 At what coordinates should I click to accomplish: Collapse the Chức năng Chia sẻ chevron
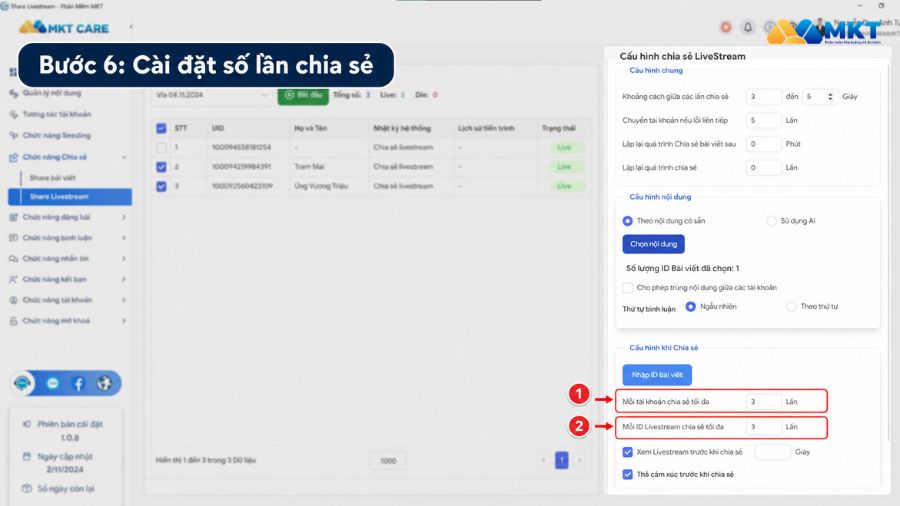pos(124,157)
